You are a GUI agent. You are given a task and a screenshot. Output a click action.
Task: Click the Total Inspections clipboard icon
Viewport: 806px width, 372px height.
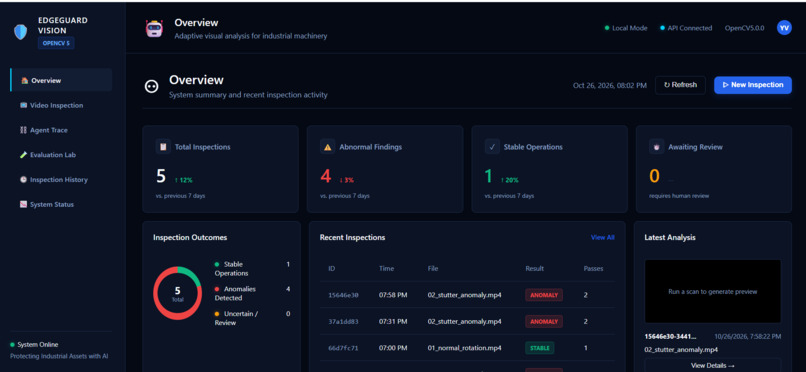pos(163,147)
